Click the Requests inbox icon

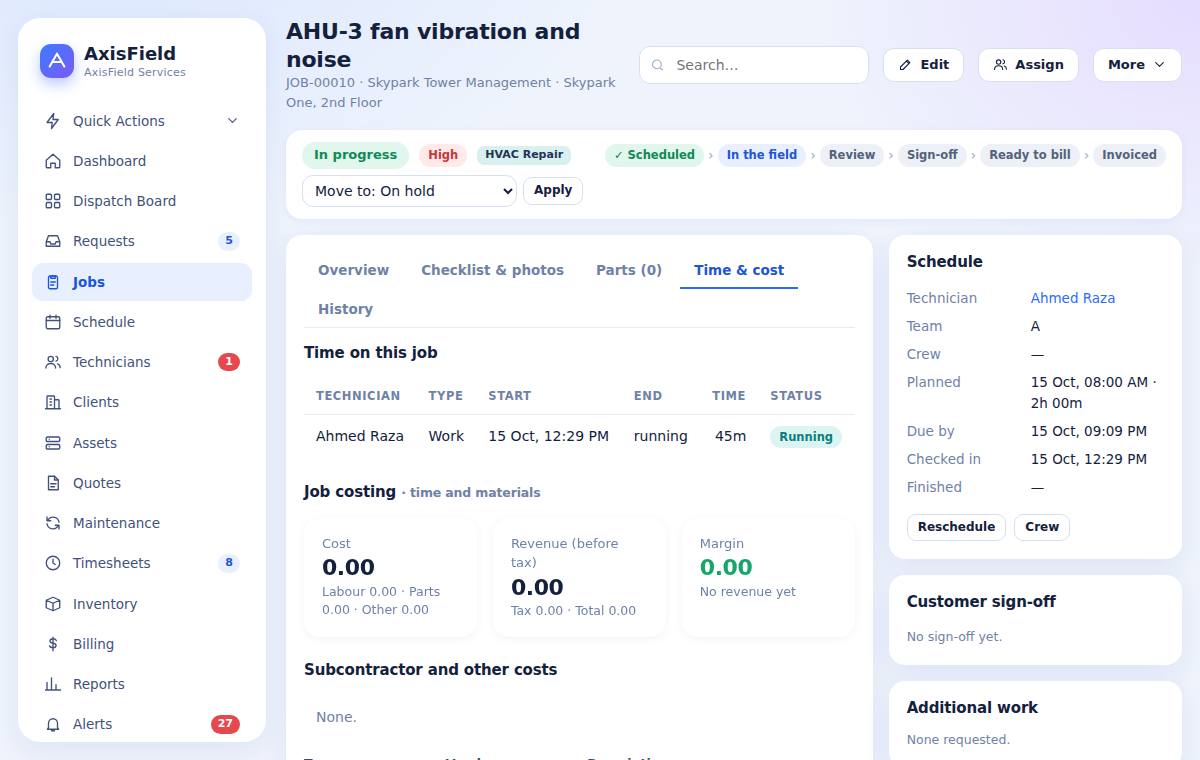pos(53,241)
